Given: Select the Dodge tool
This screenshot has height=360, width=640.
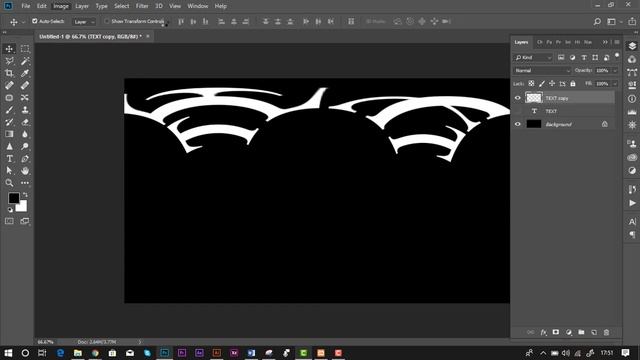Looking at the screenshot, I should click(25, 146).
